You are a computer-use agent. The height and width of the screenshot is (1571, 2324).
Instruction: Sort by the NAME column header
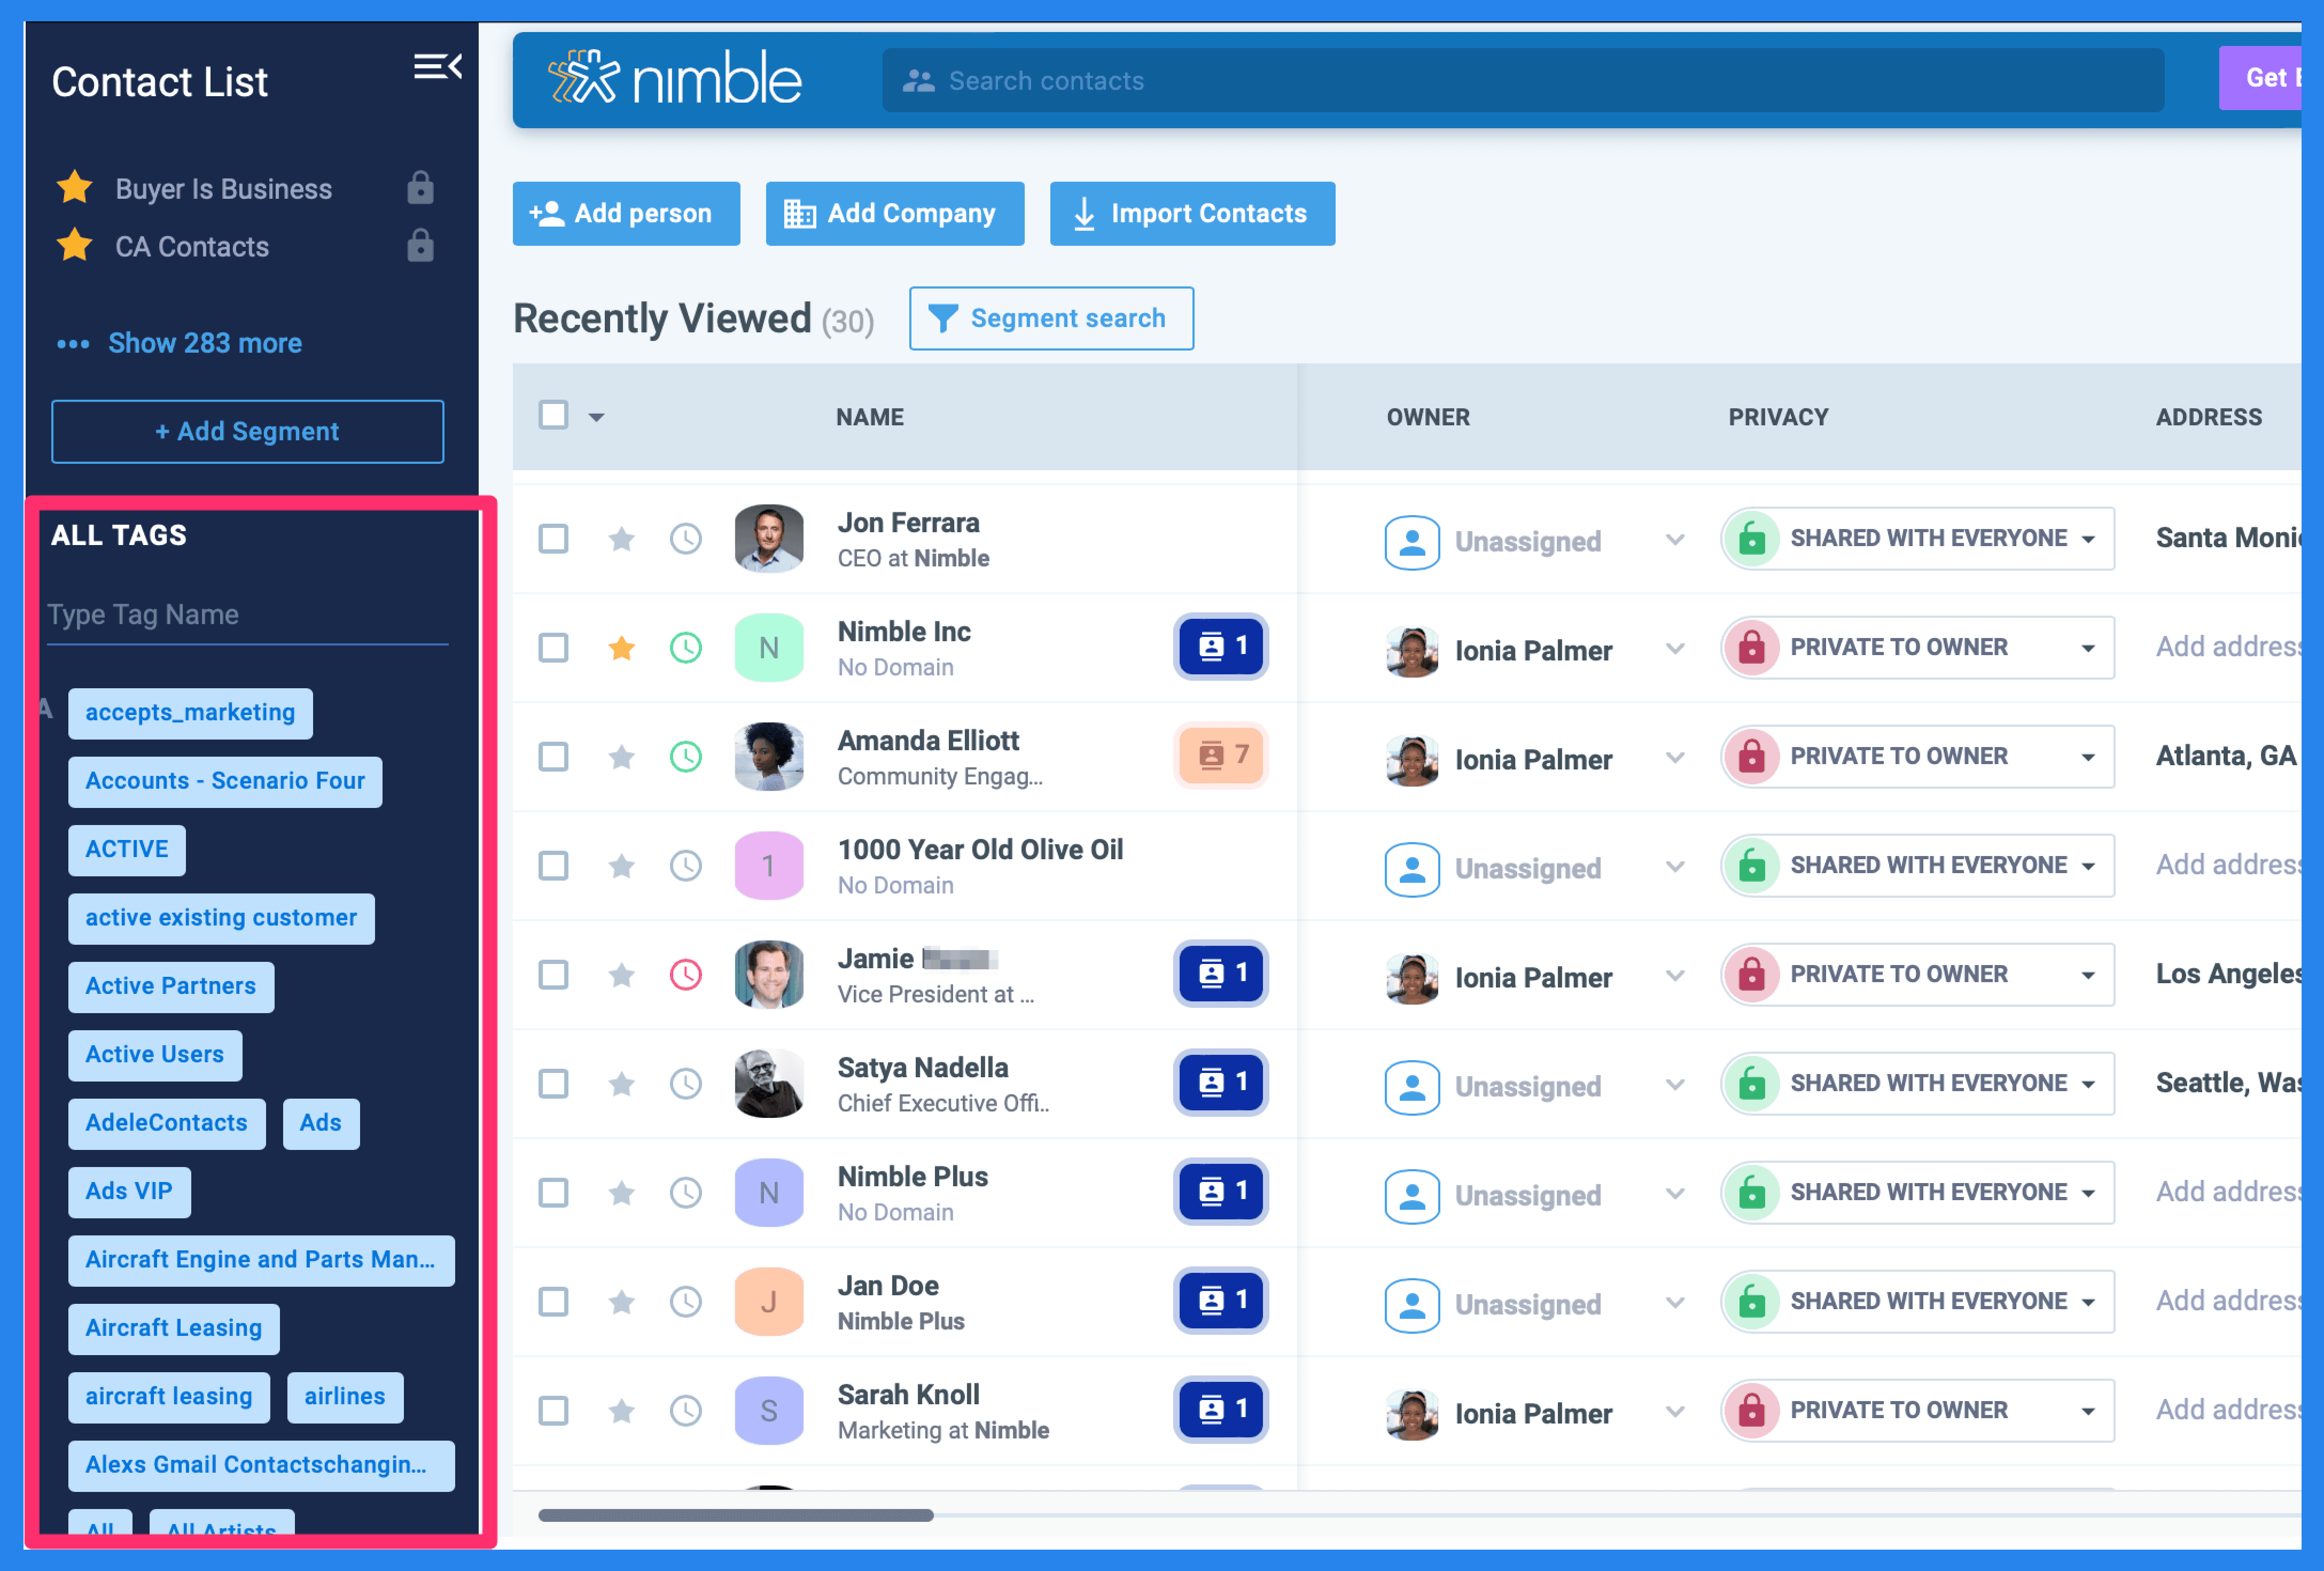coord(869,418)
